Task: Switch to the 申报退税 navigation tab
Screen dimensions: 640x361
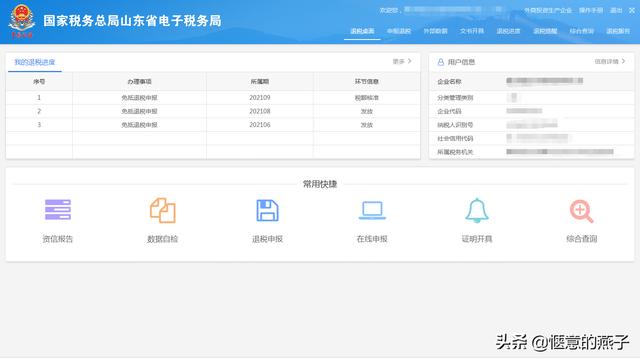Action: click(398, 31)
